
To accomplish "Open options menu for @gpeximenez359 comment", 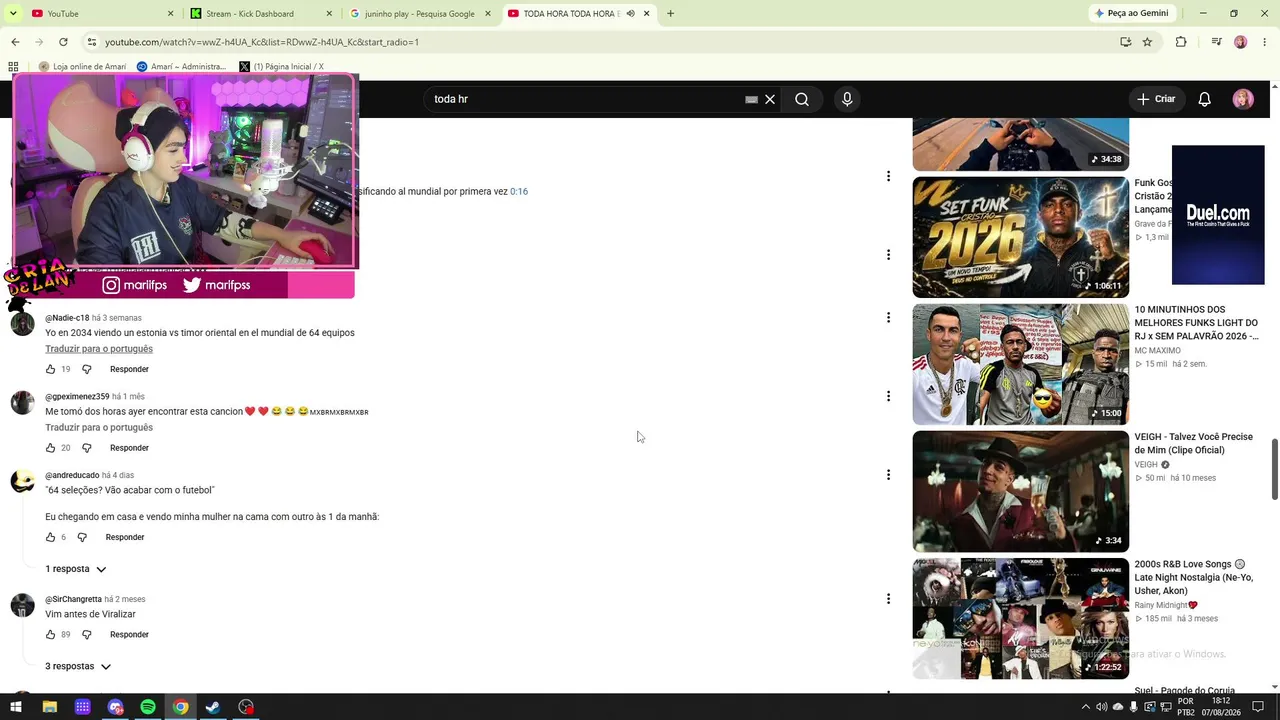I will click(x=888, y=397).
